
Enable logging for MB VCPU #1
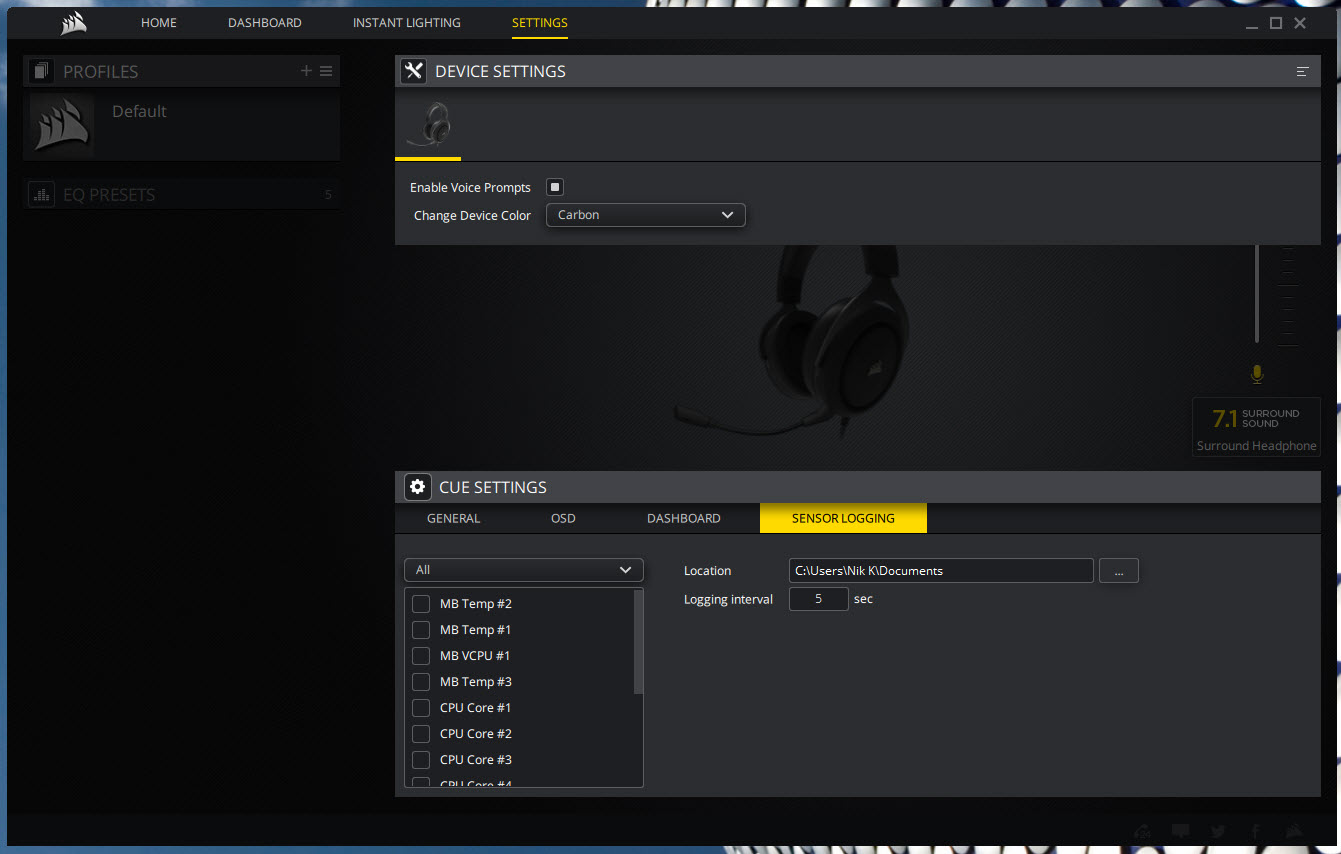421,656
